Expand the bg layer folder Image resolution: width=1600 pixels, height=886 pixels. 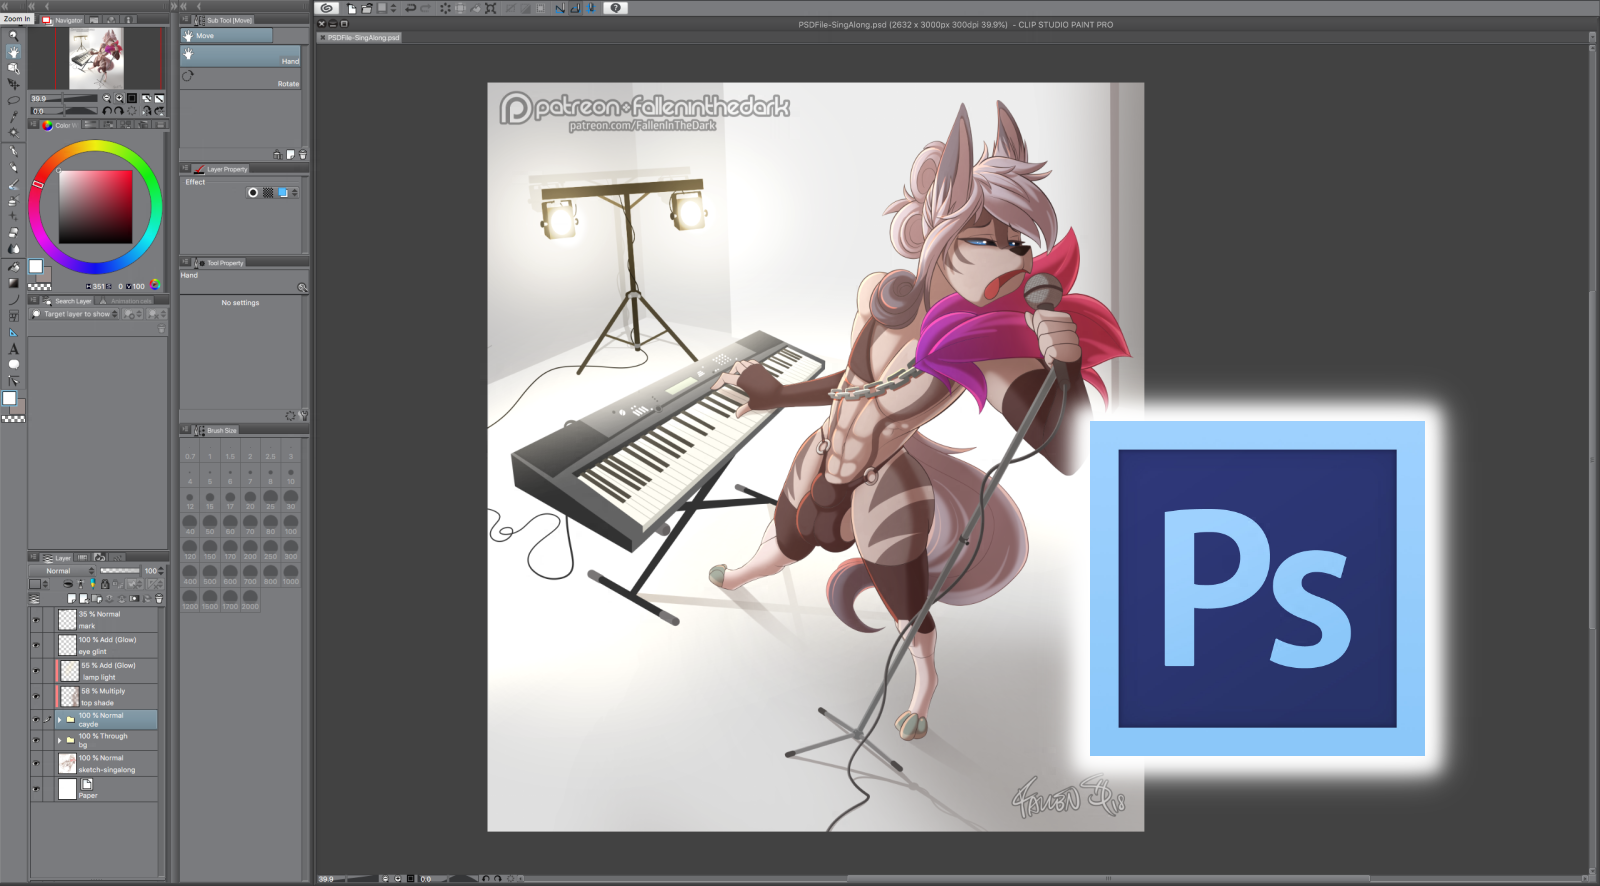59,741
